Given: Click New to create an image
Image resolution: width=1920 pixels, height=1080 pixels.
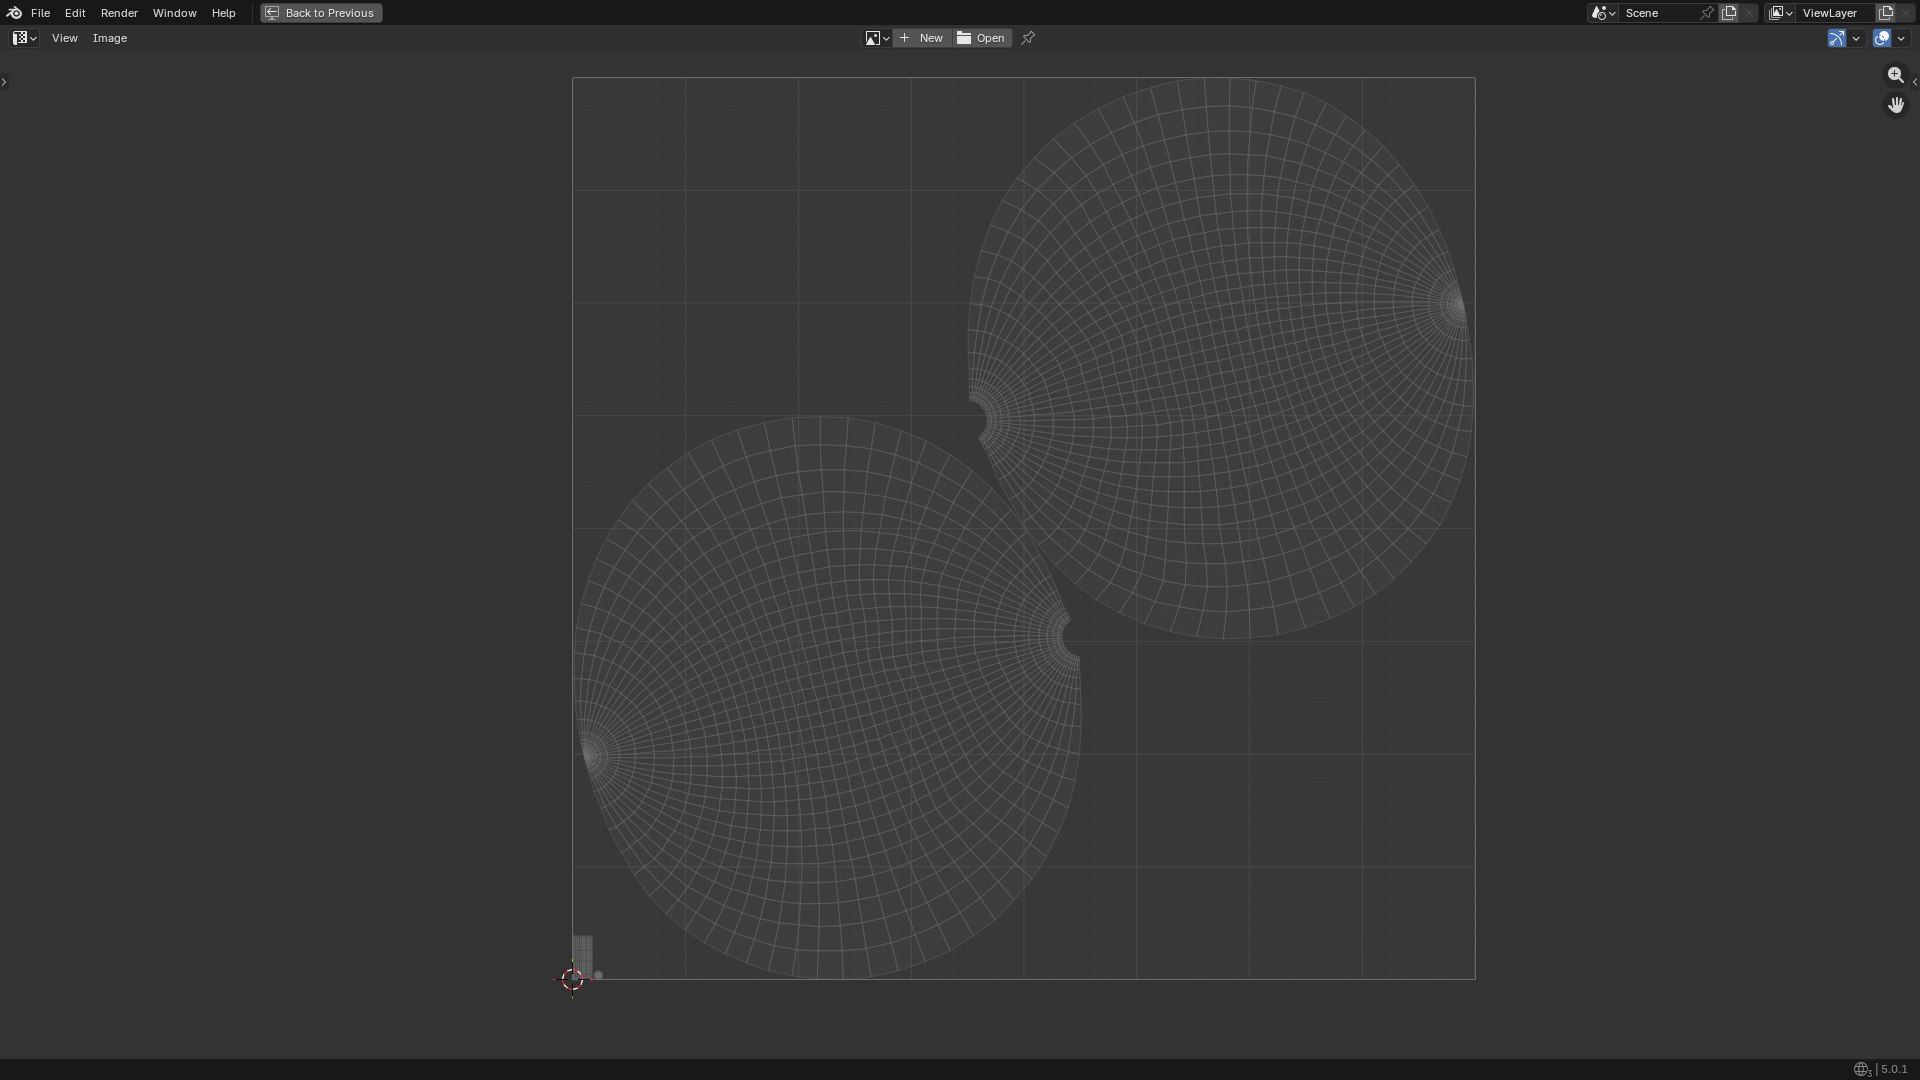Looking at the screenshot, I should coord(922,38).
